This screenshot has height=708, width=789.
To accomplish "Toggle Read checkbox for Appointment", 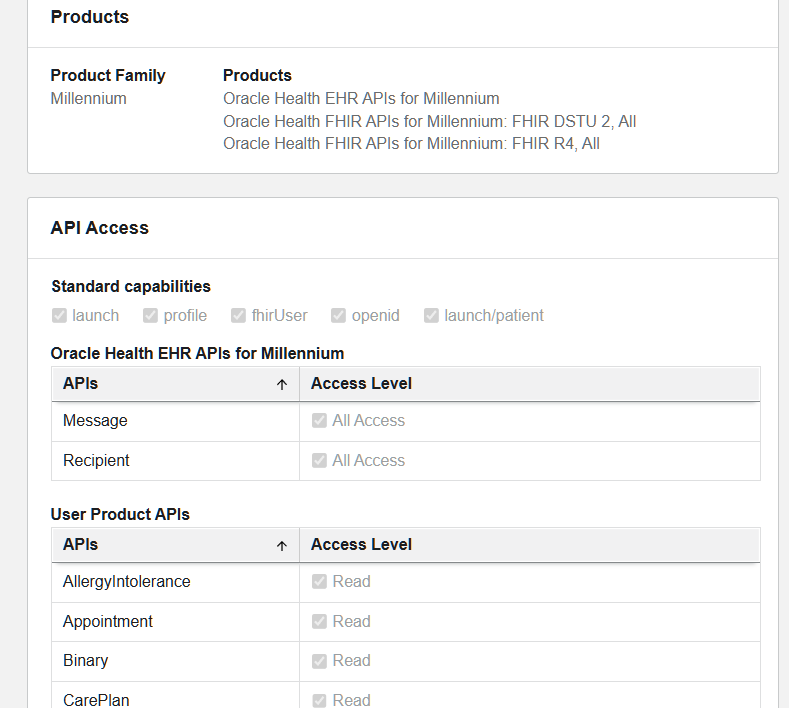I will tap(320, 621).
